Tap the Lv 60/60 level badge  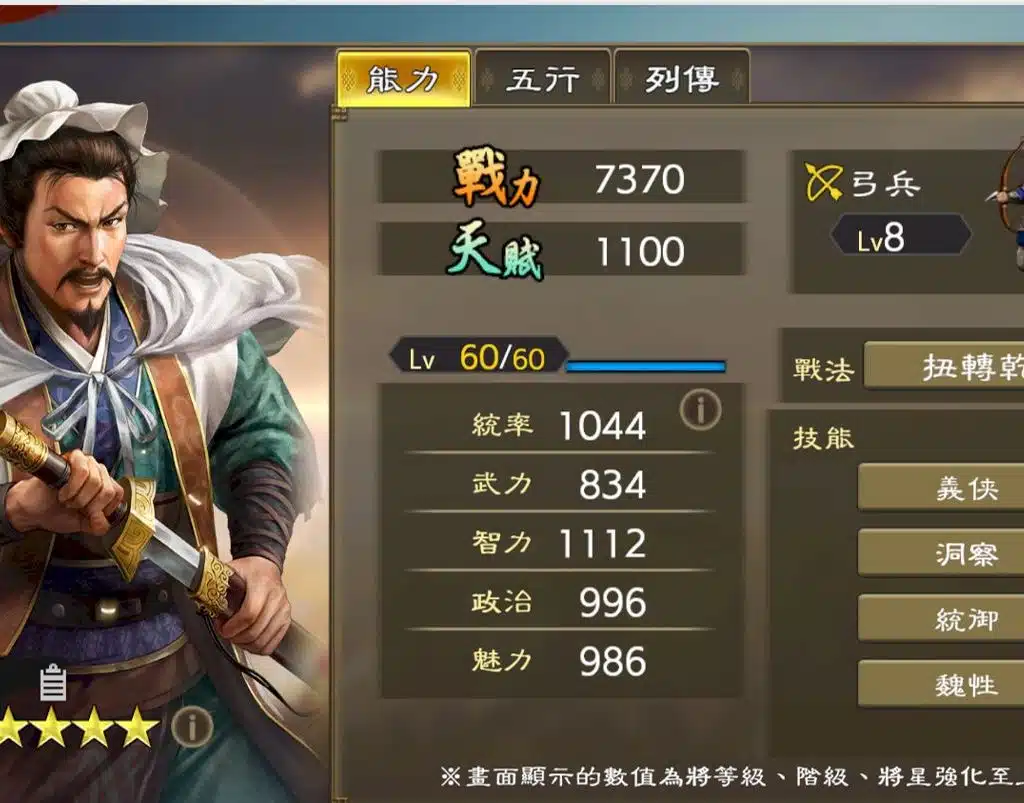click(x=479, y=356)
